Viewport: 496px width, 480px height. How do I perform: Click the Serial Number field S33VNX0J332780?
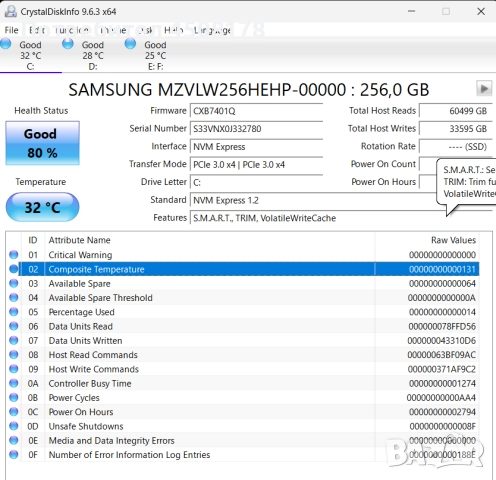pos(256,129)
